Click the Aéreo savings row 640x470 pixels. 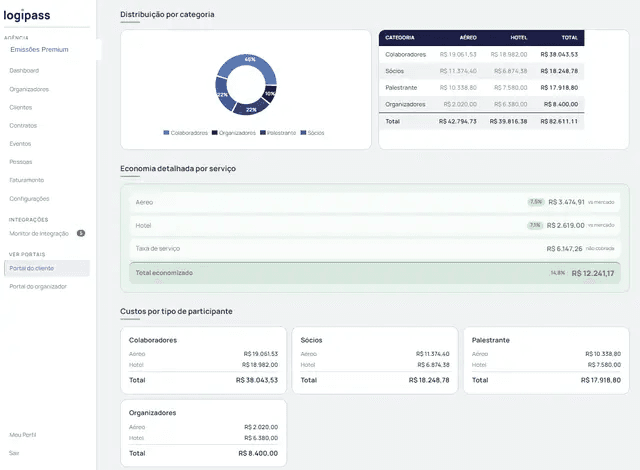pos(375,202)
